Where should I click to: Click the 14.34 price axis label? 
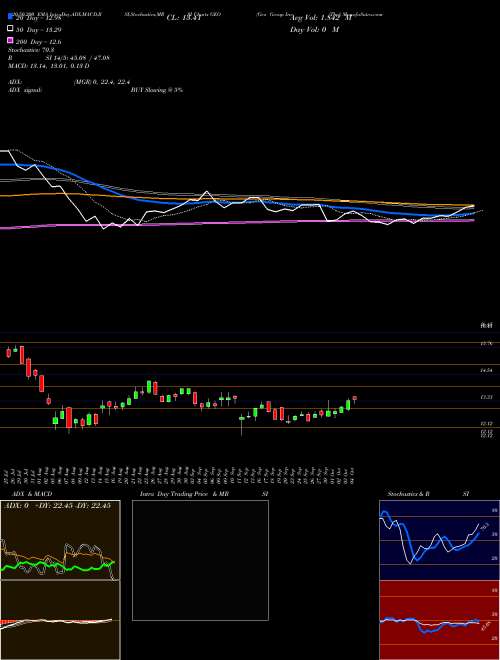(x=486, y=370)
